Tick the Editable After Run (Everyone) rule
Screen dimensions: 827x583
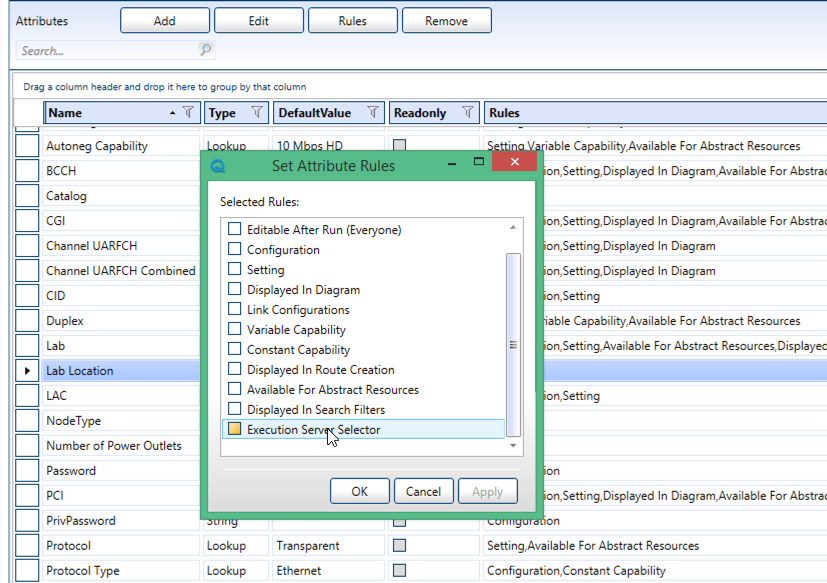(235, 230)
